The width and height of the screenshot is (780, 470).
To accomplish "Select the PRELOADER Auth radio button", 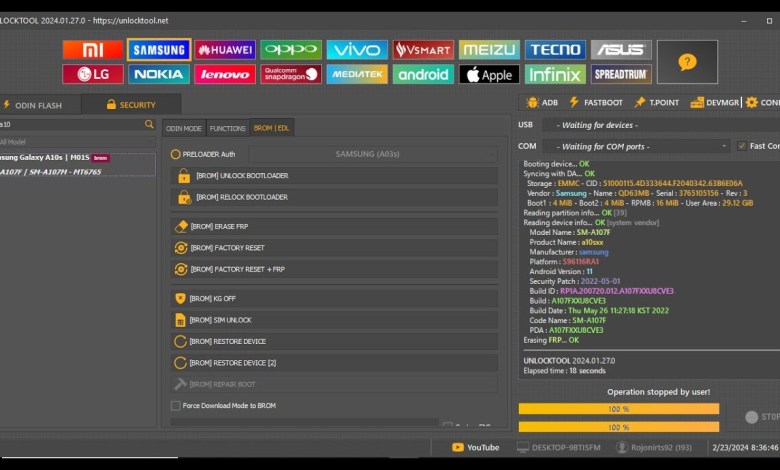I will [x=176, y=154].
